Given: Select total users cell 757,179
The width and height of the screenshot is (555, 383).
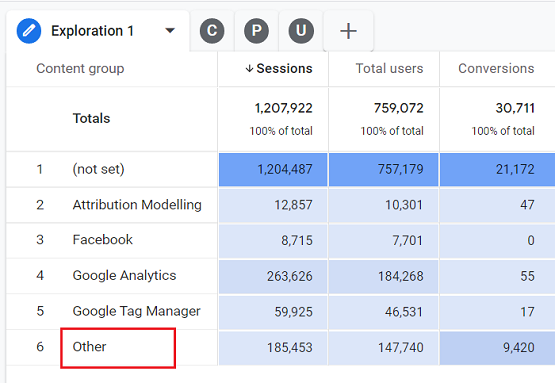Looking at the screenshot, I should pos(384,170).
